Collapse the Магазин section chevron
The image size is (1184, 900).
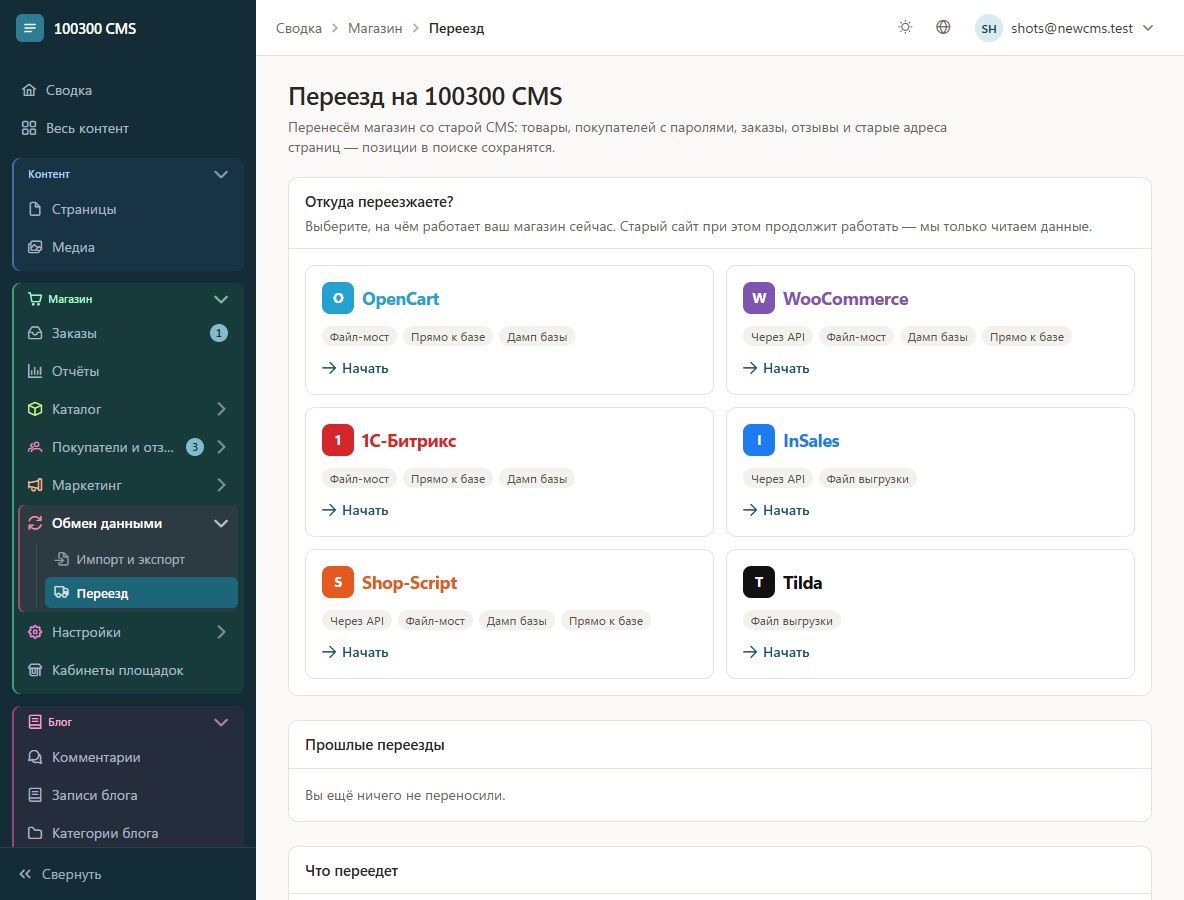click(220, 300)
